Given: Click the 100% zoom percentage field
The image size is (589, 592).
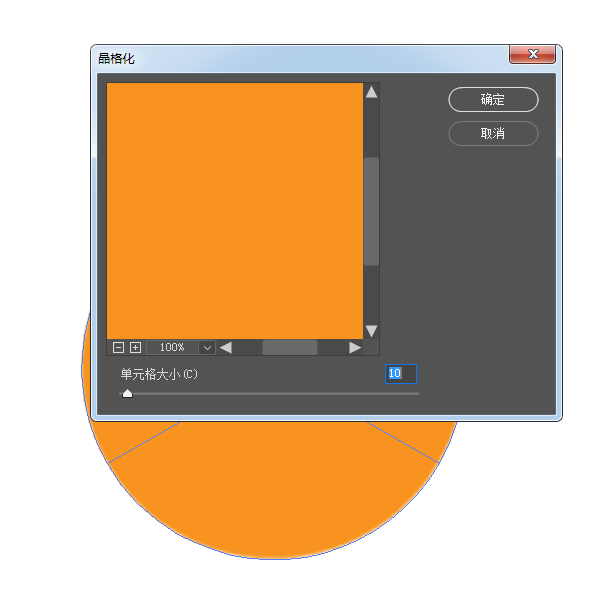Looking at the screenshot, I should pyautogui.click(x=172, y=347).
